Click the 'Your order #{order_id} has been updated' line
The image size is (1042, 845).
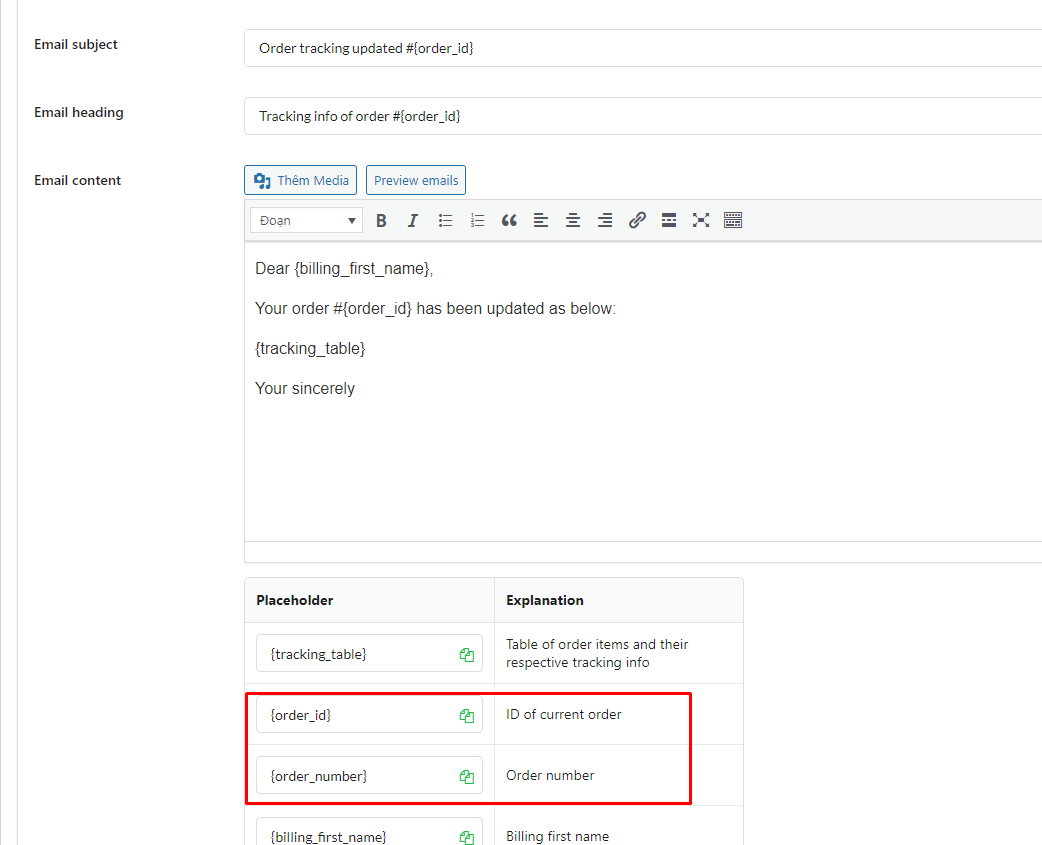click(x=435, y=308)
